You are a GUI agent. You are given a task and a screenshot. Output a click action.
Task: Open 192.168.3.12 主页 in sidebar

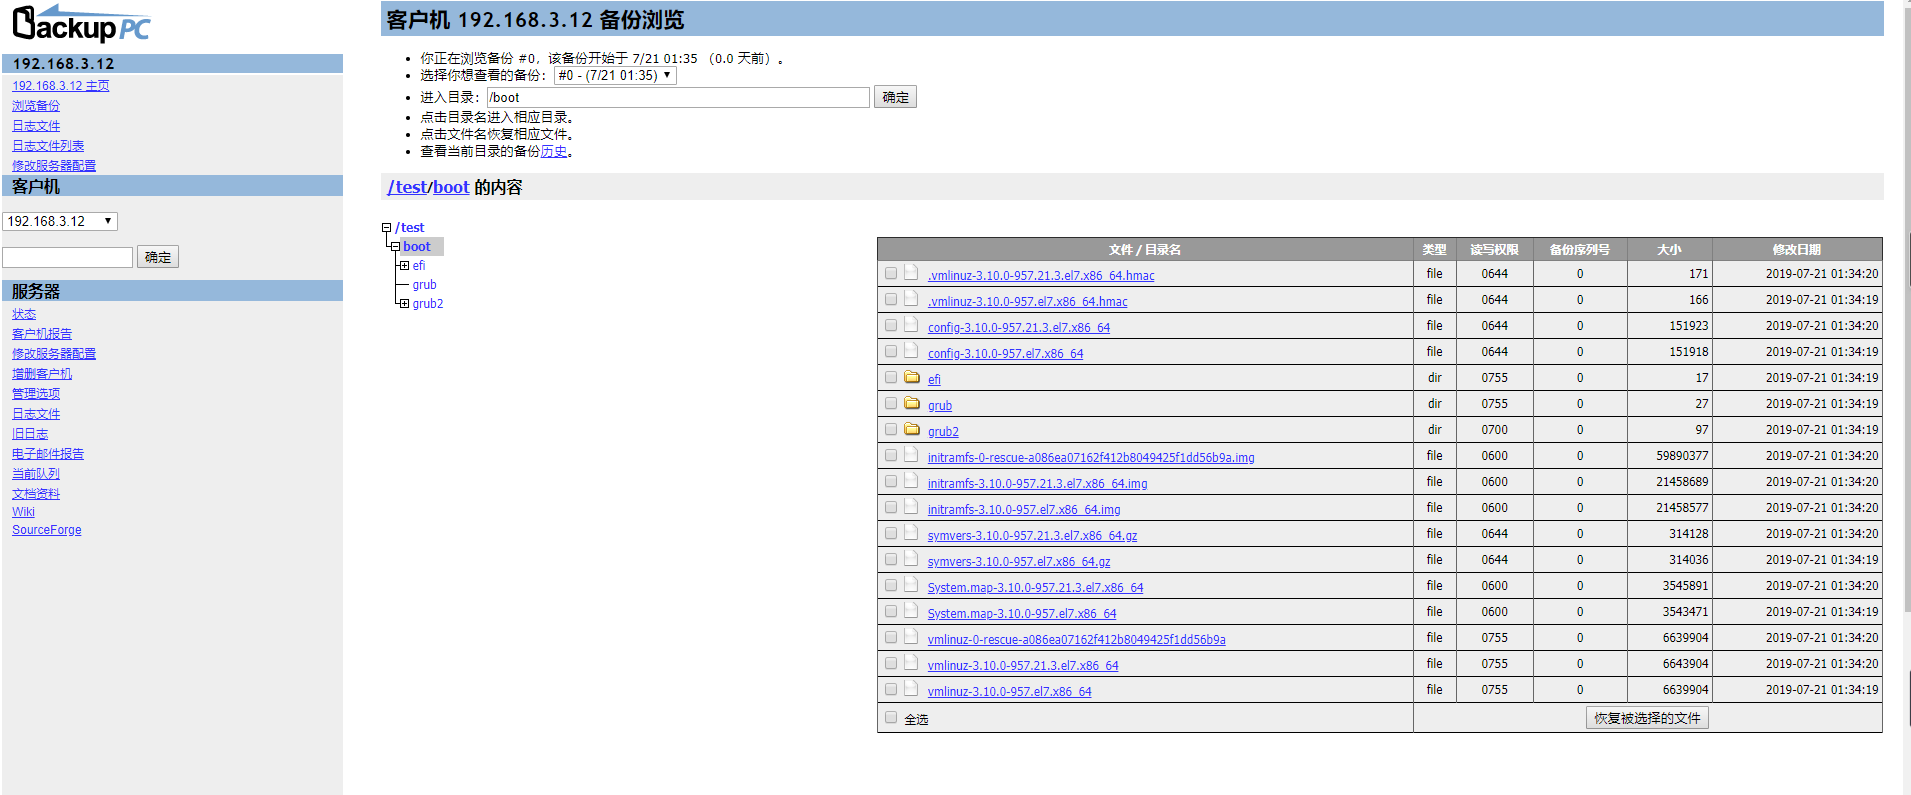[x=61, y=86]
